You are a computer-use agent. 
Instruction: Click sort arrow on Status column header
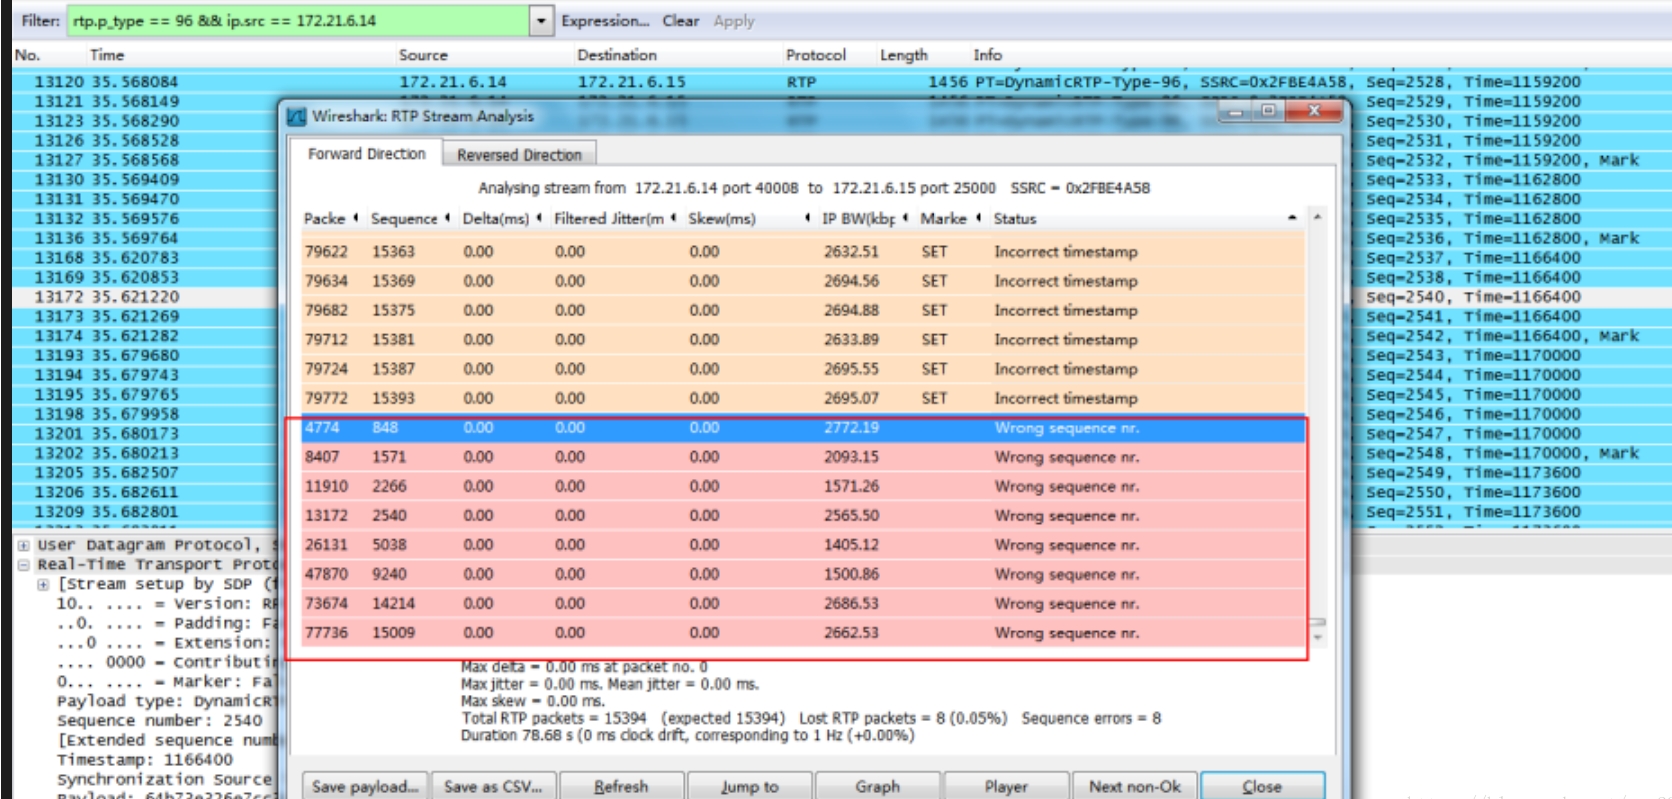[1292, 218]
